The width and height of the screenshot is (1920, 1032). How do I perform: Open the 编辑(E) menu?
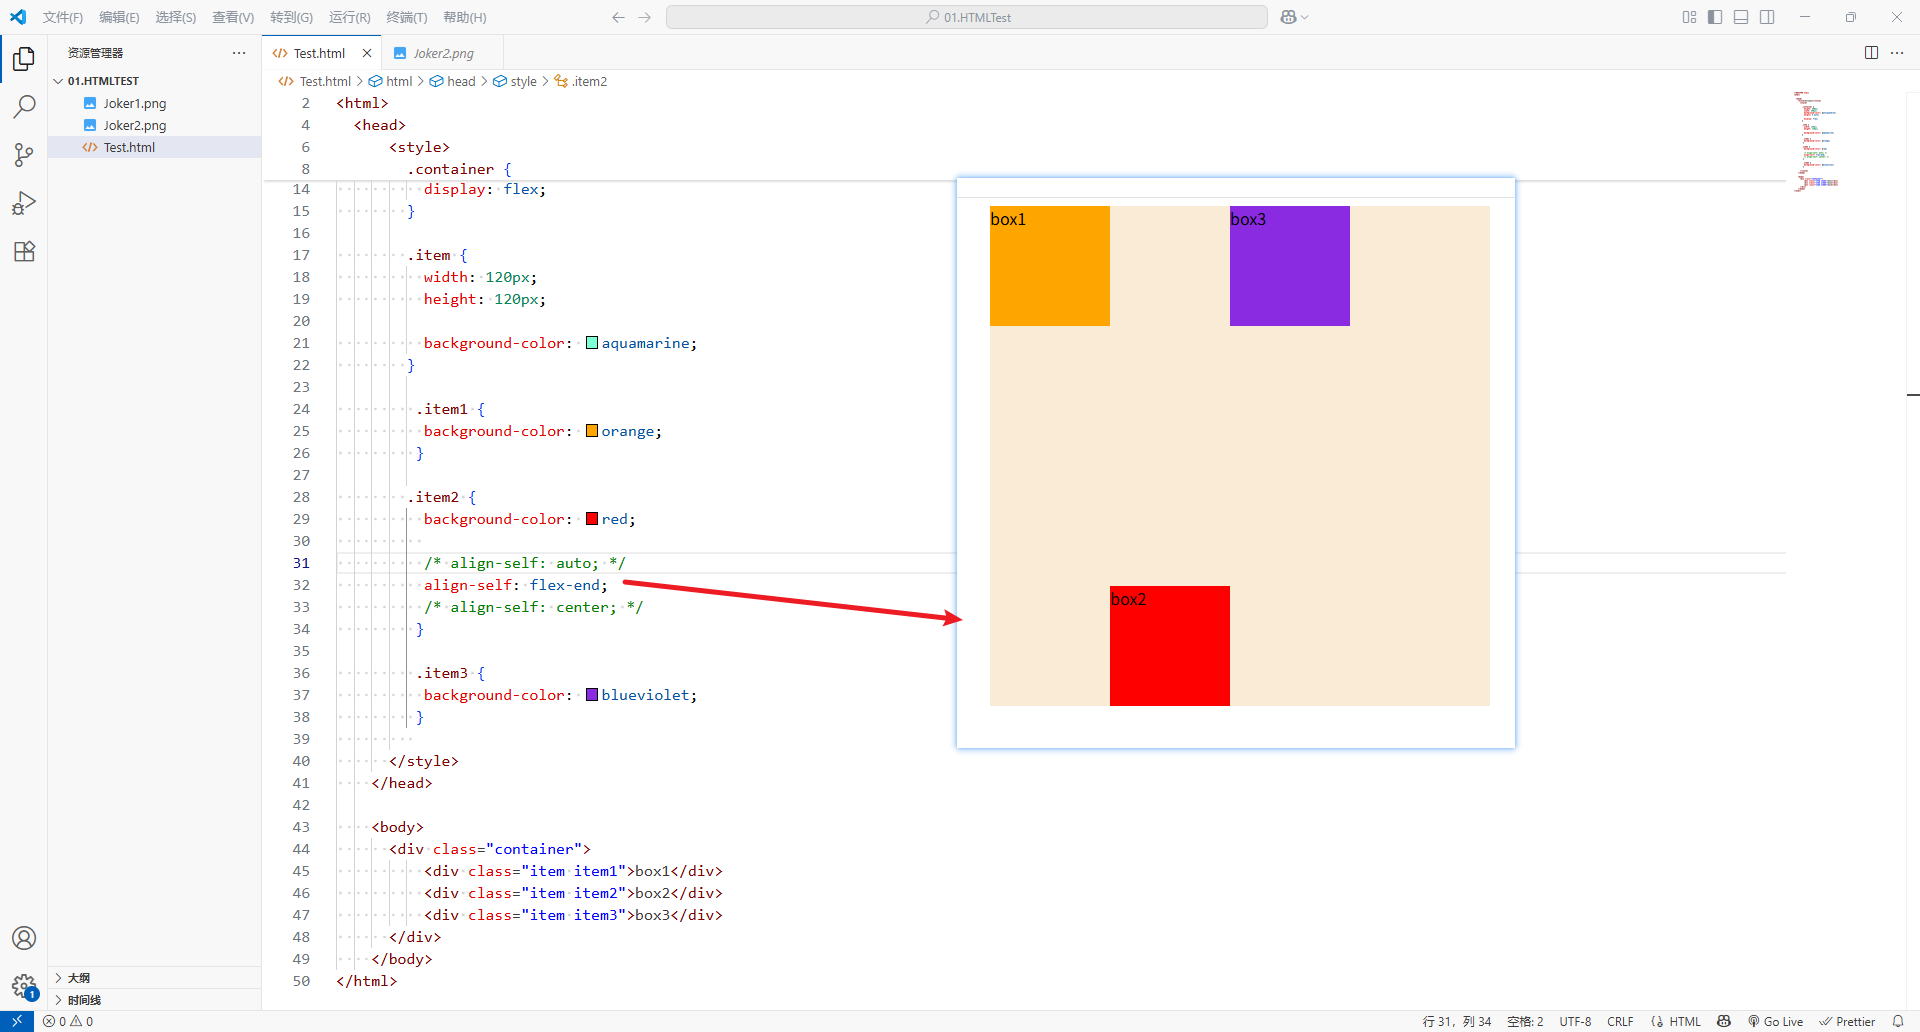119,17
